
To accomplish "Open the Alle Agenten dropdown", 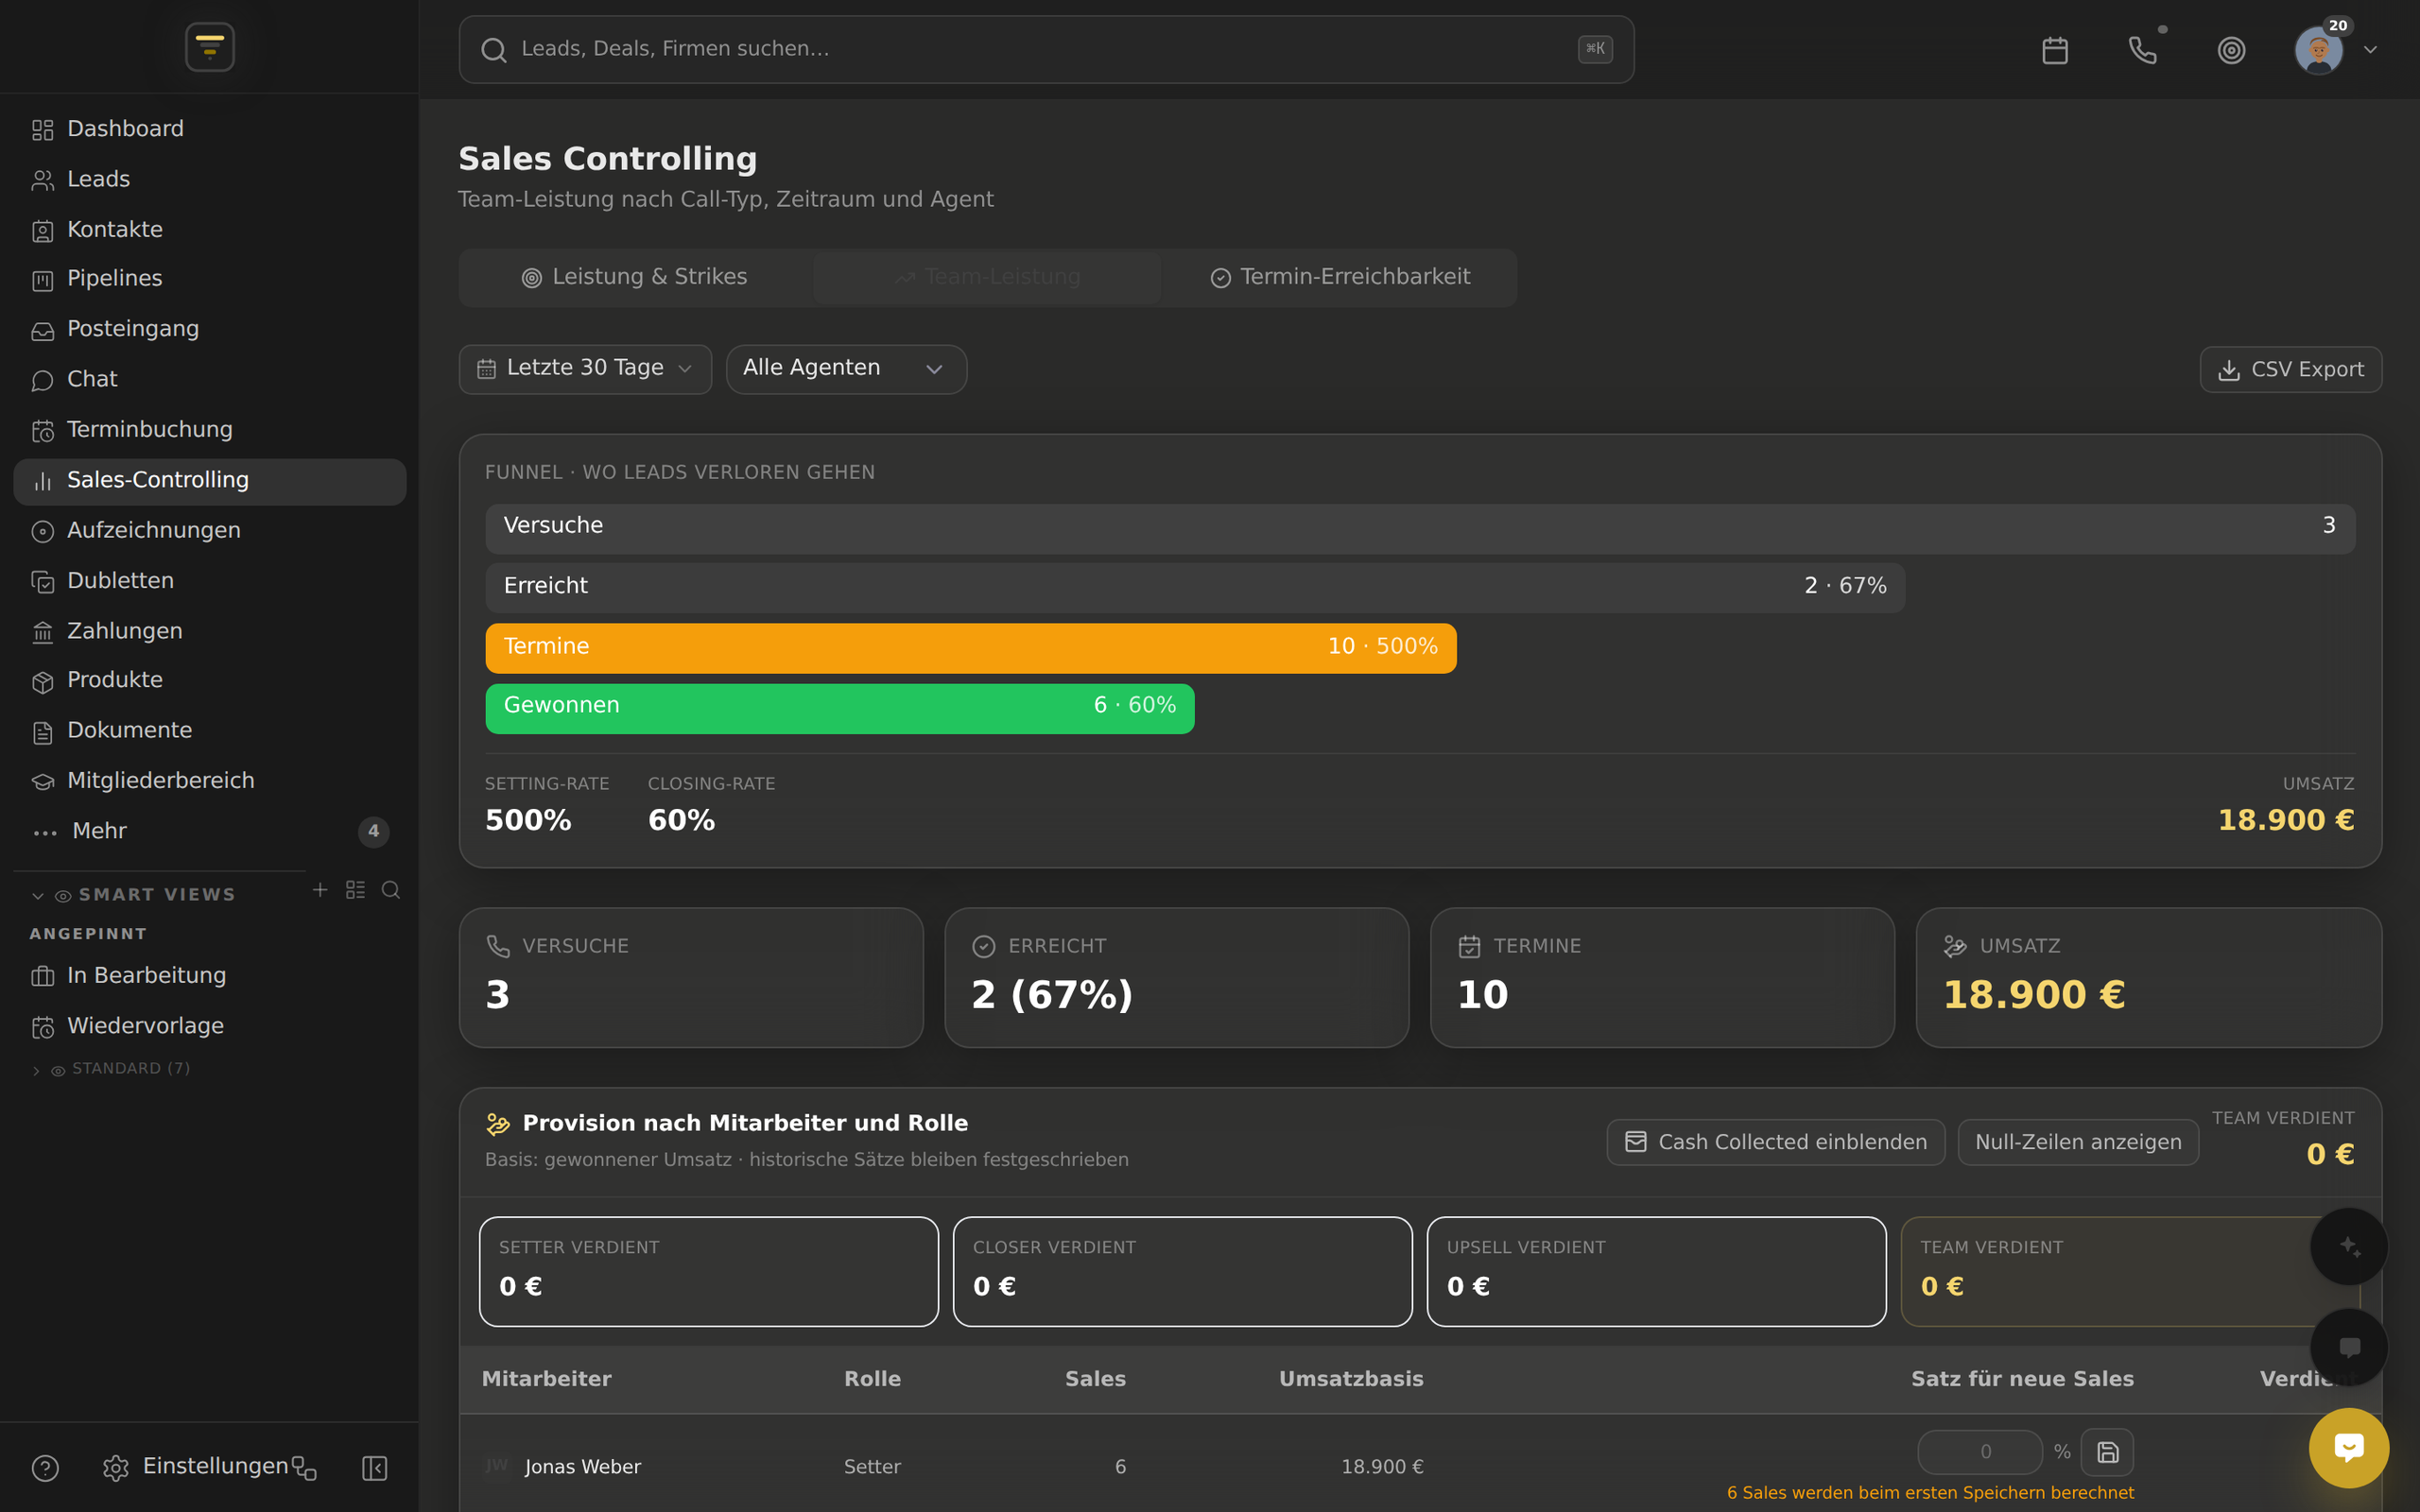I will 846,369.
